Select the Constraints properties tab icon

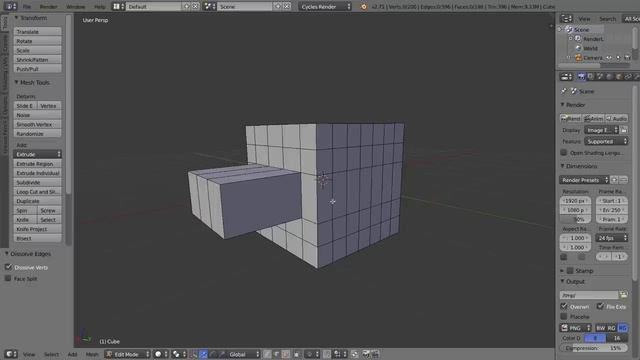tap(628, 76)
